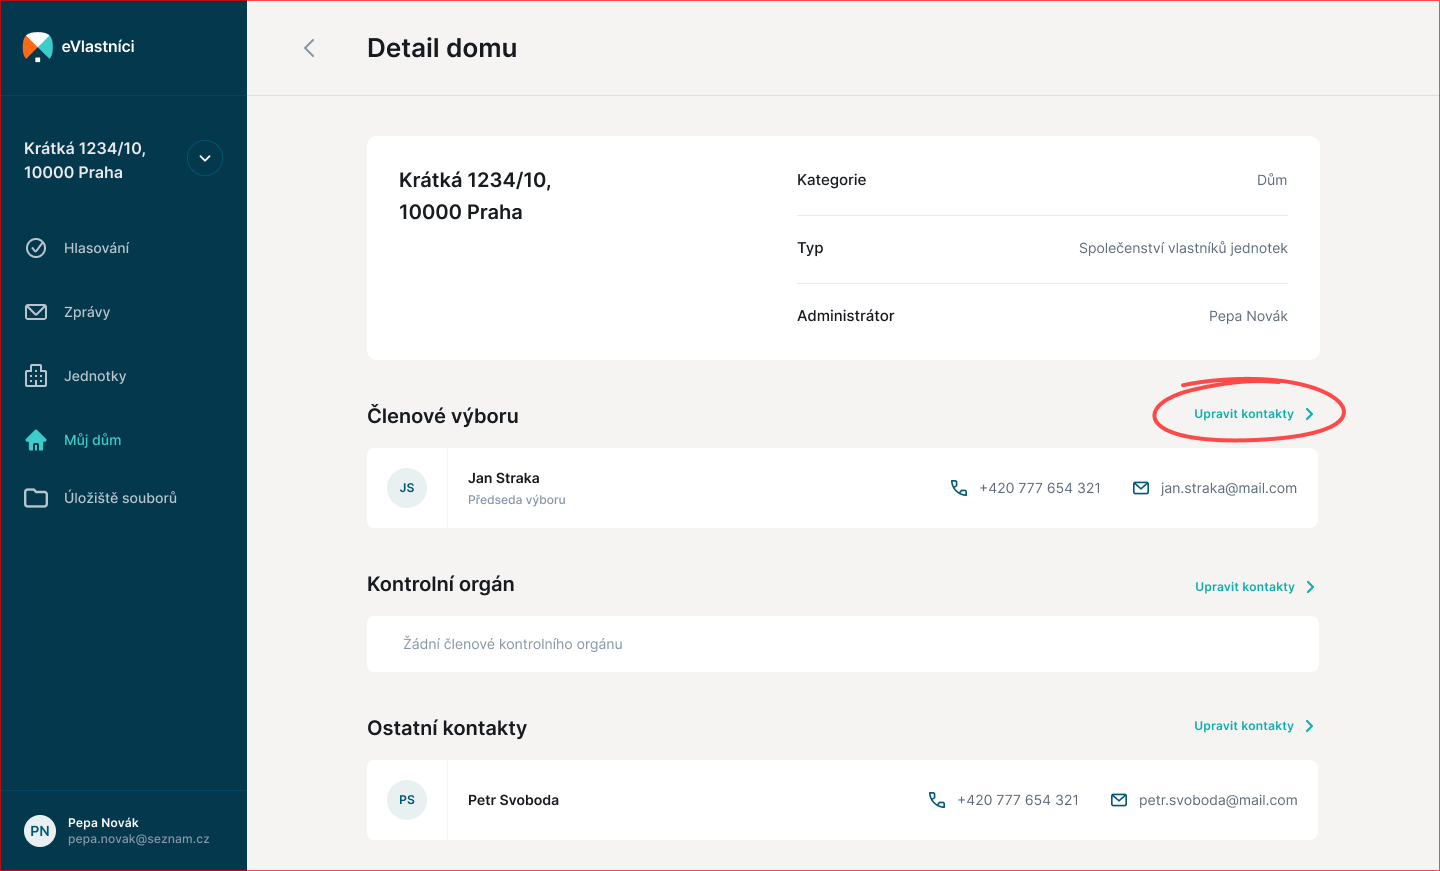Click the JS avatar of Jan Straka
The width and height of the screenshot is (1440, 871).
[x=407, y=488]
